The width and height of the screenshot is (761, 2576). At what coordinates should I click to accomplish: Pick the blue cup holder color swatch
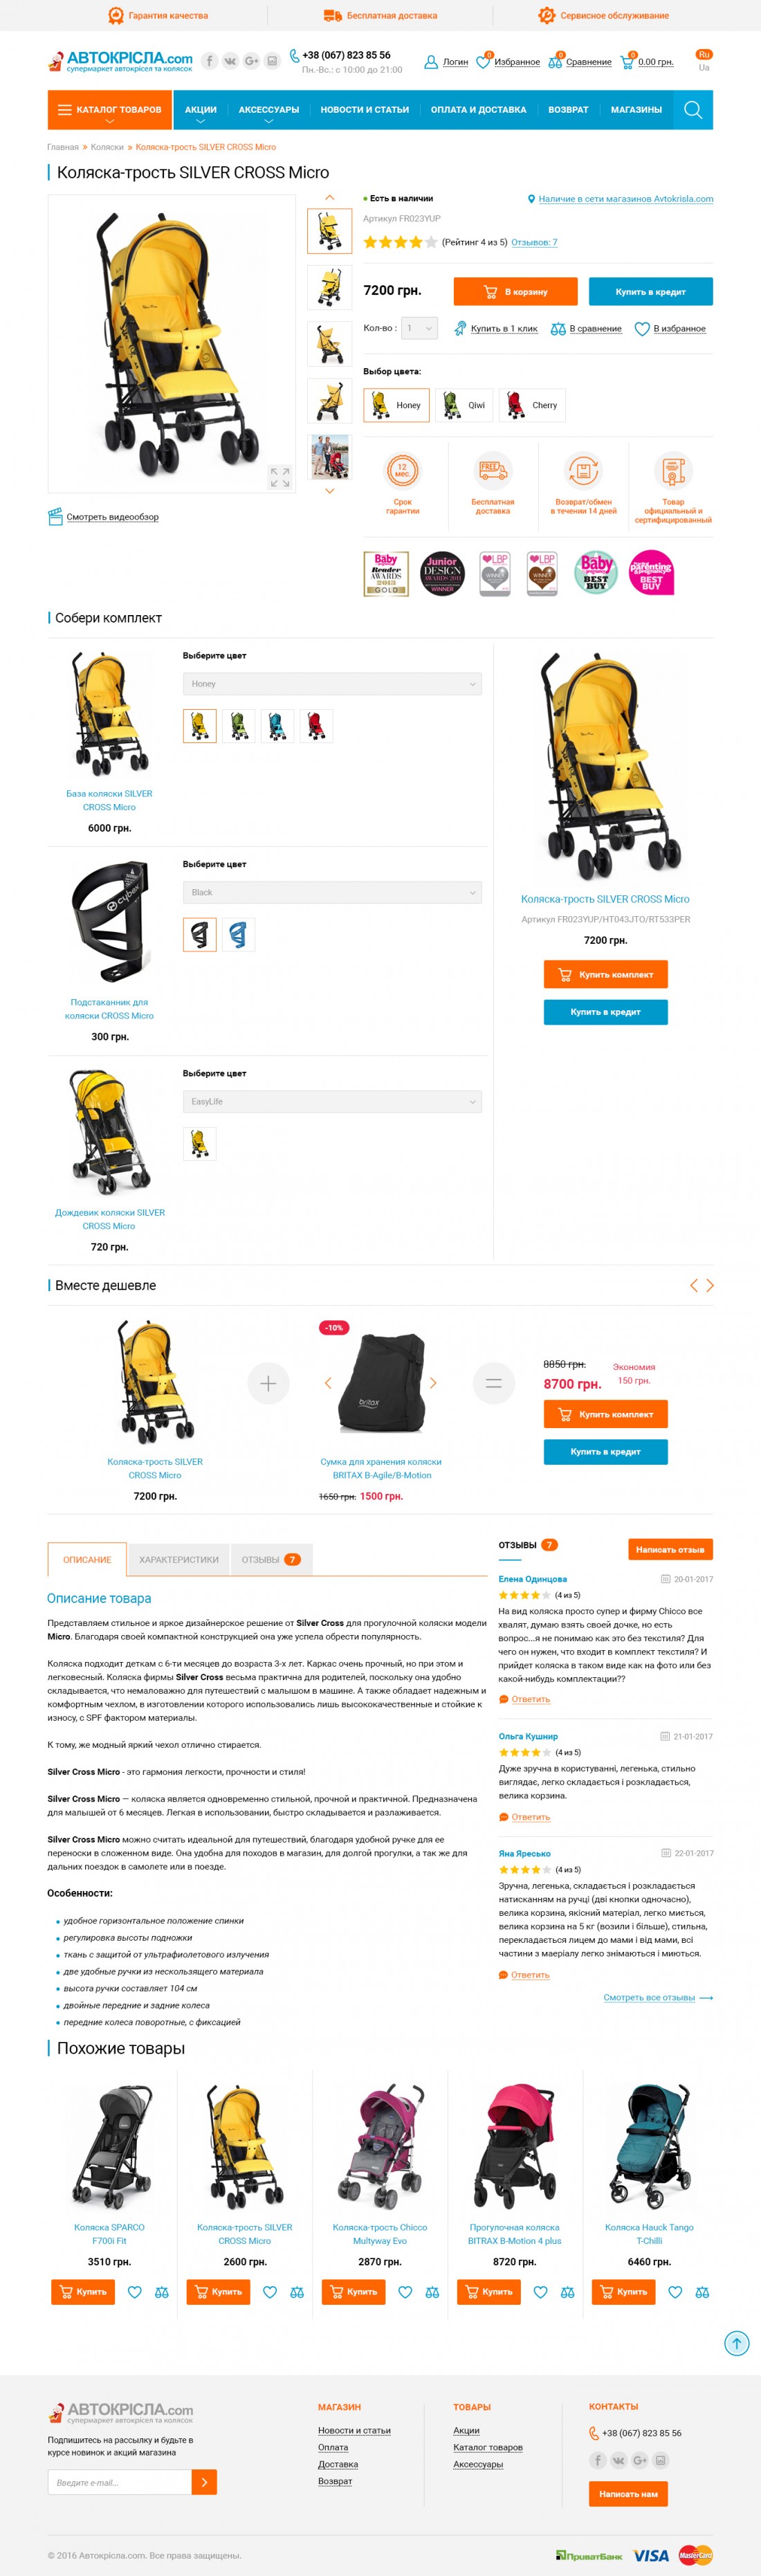pyautogui.click(x=238, y=935)
